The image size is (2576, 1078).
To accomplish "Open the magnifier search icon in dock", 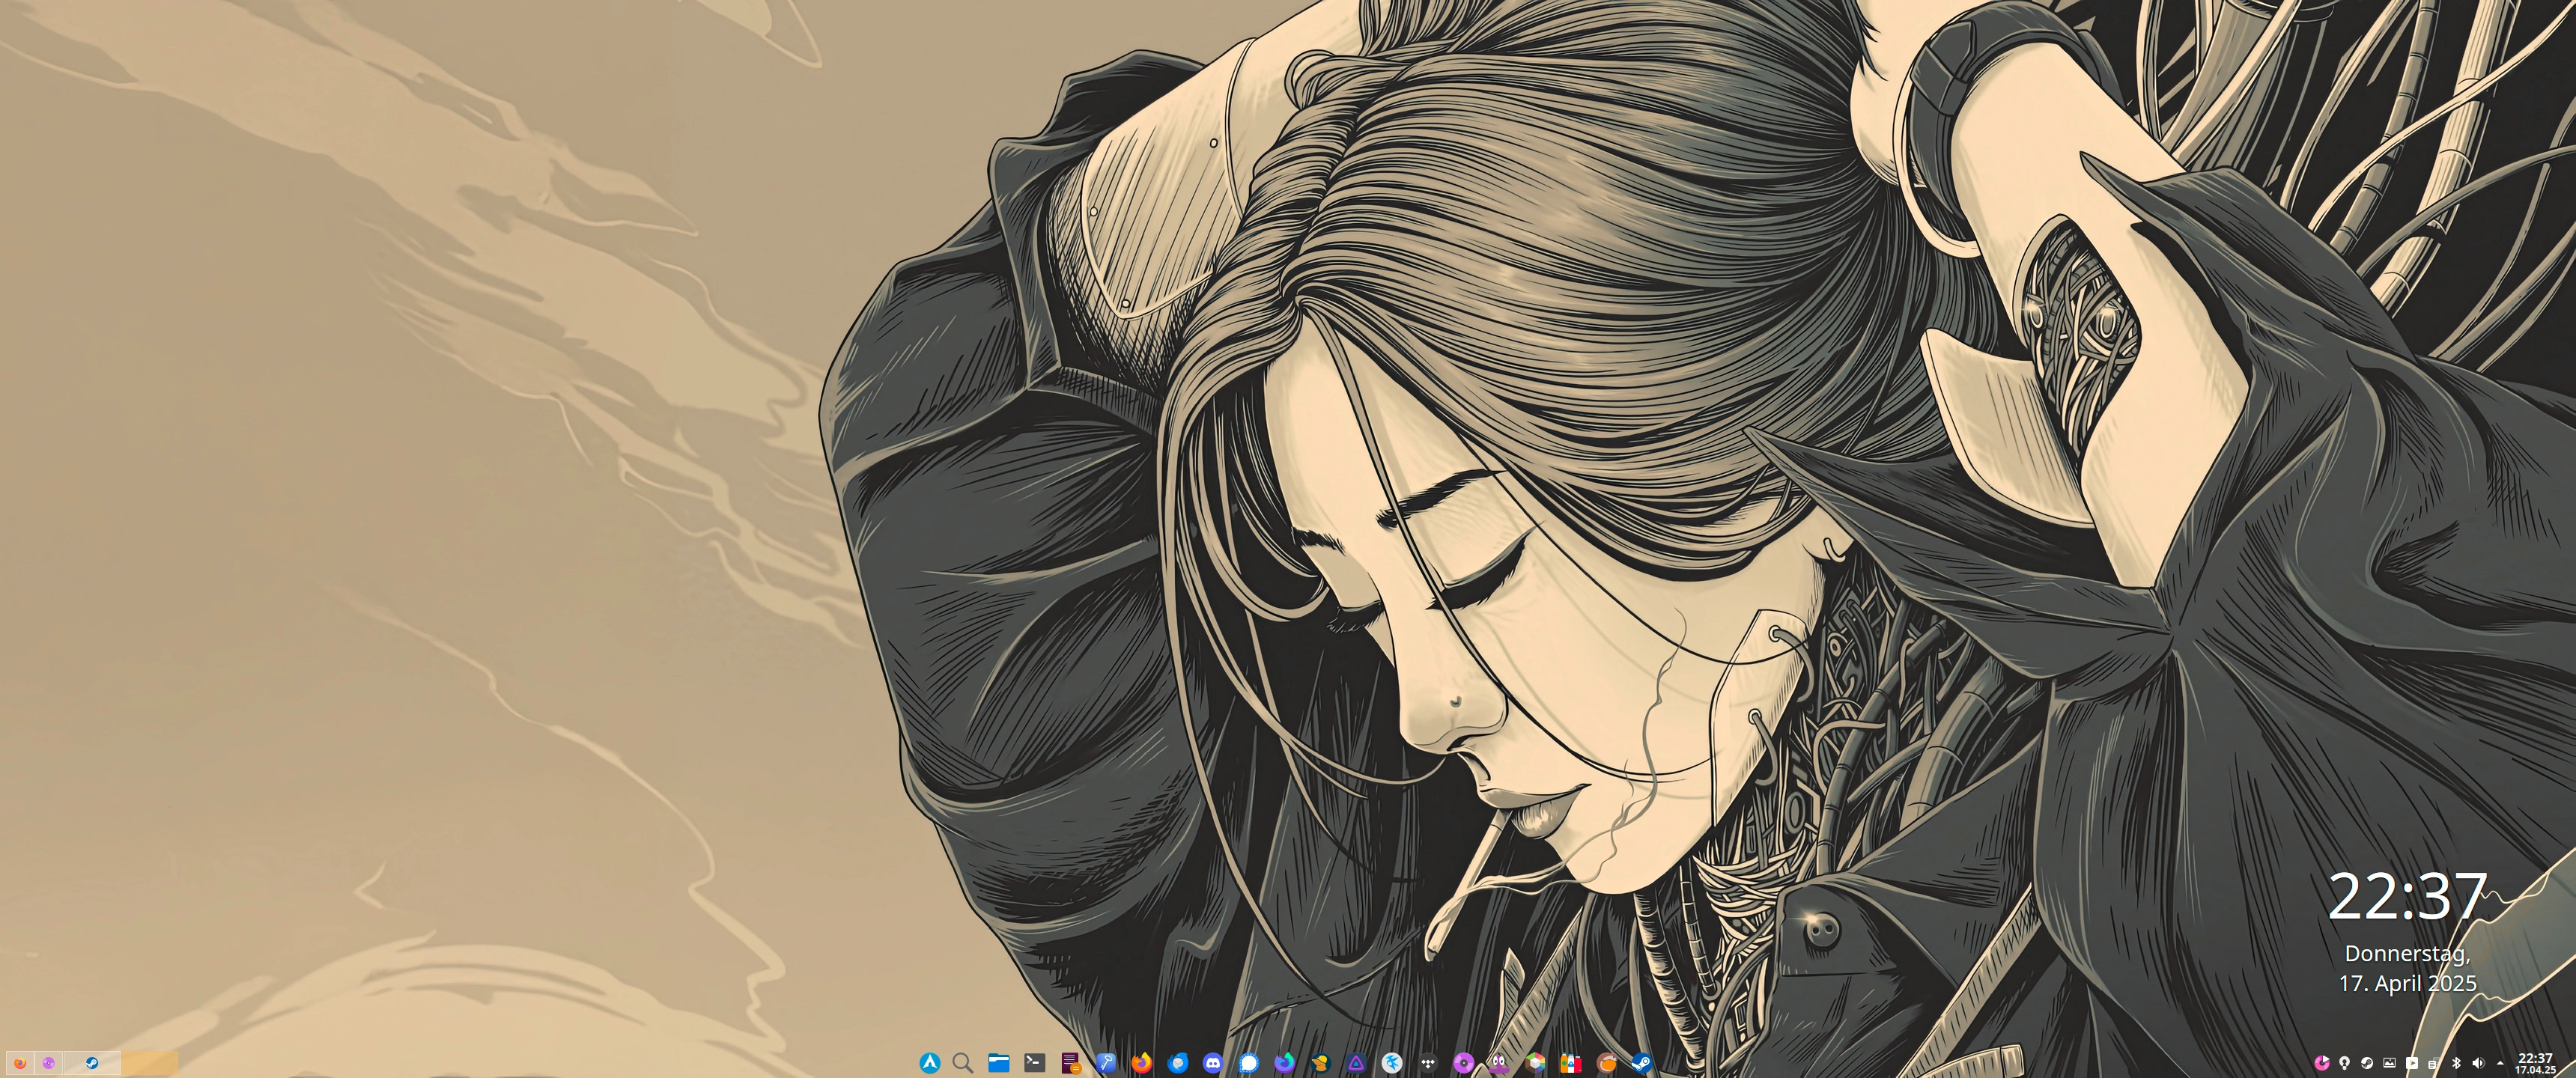I will pos(963,1063).
